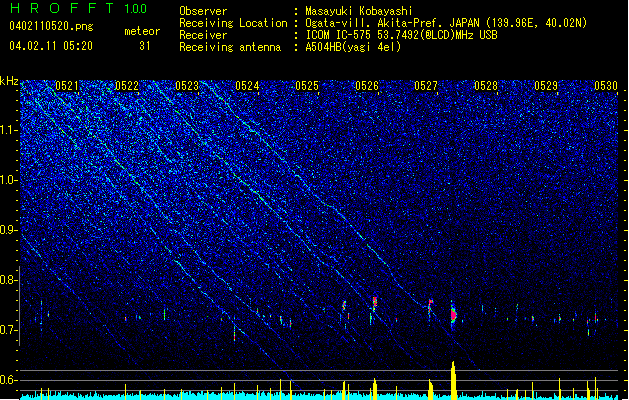Click the 0521 time marker

pyautogui.click(x=67, y=86)
